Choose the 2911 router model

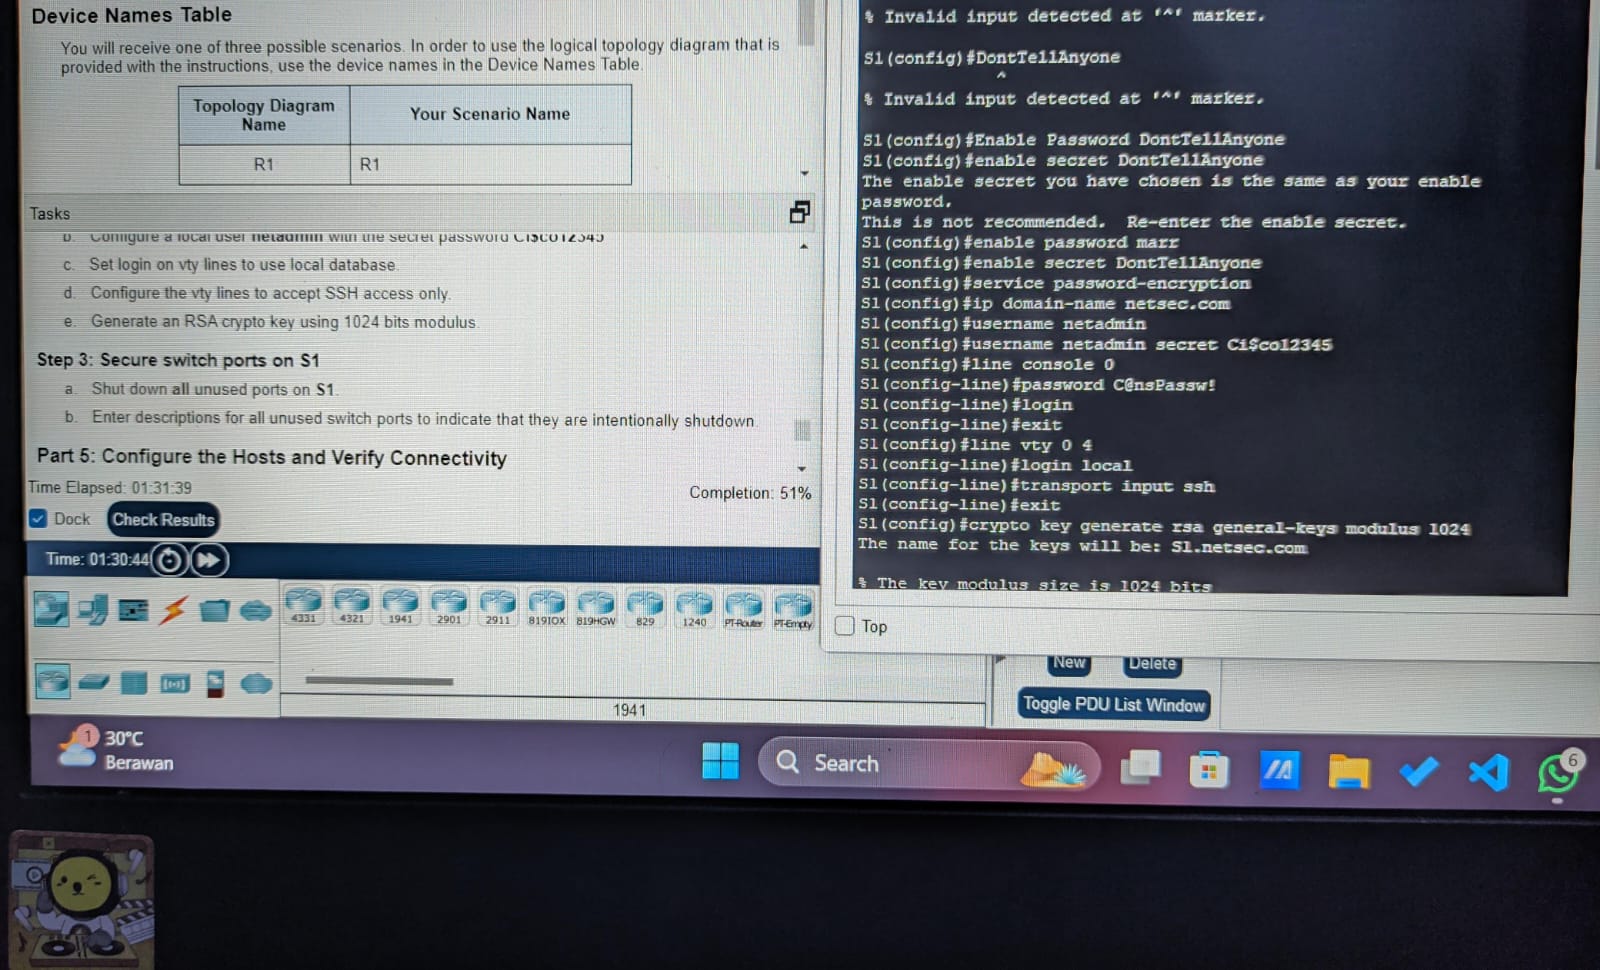point(497,604)
